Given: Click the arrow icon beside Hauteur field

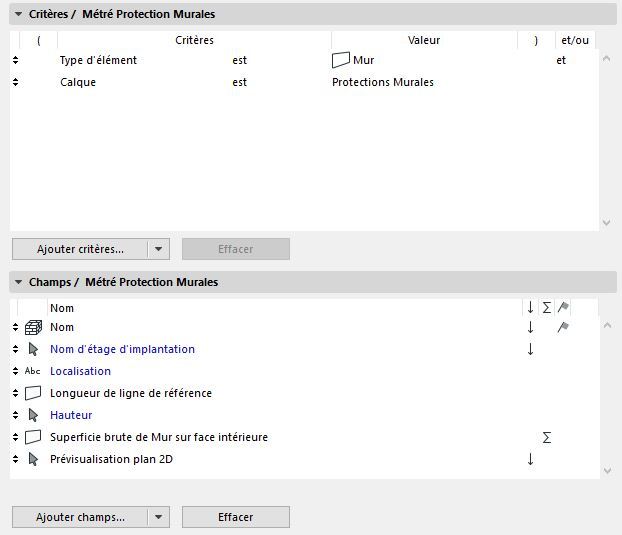Looking at the screenshot, I should (x=33, y=415).
